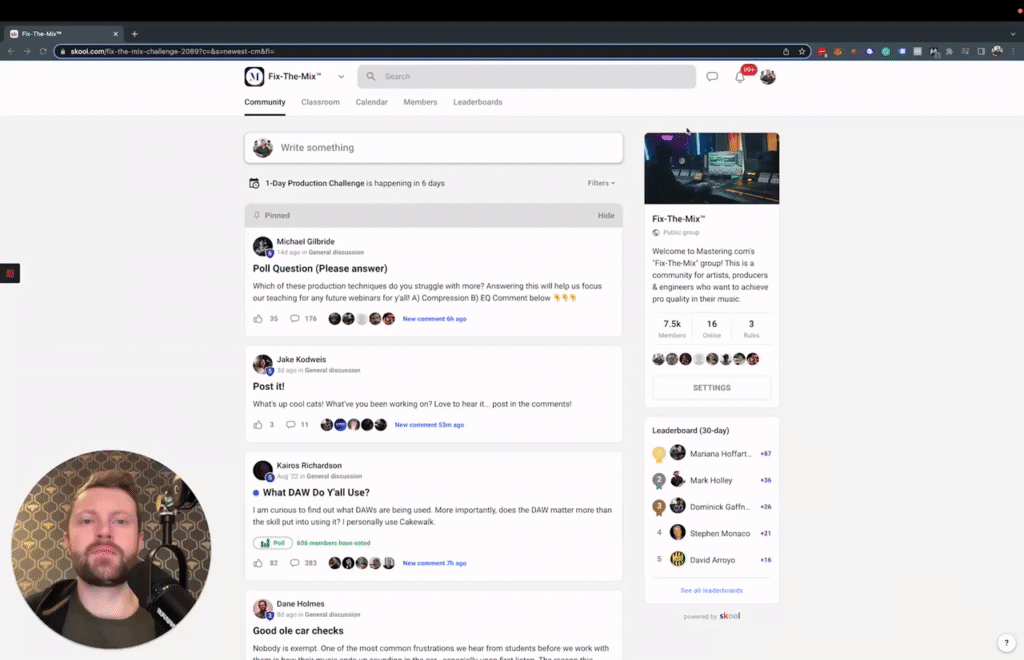Bookmark this page with the star icon

(x=802, y=51)
